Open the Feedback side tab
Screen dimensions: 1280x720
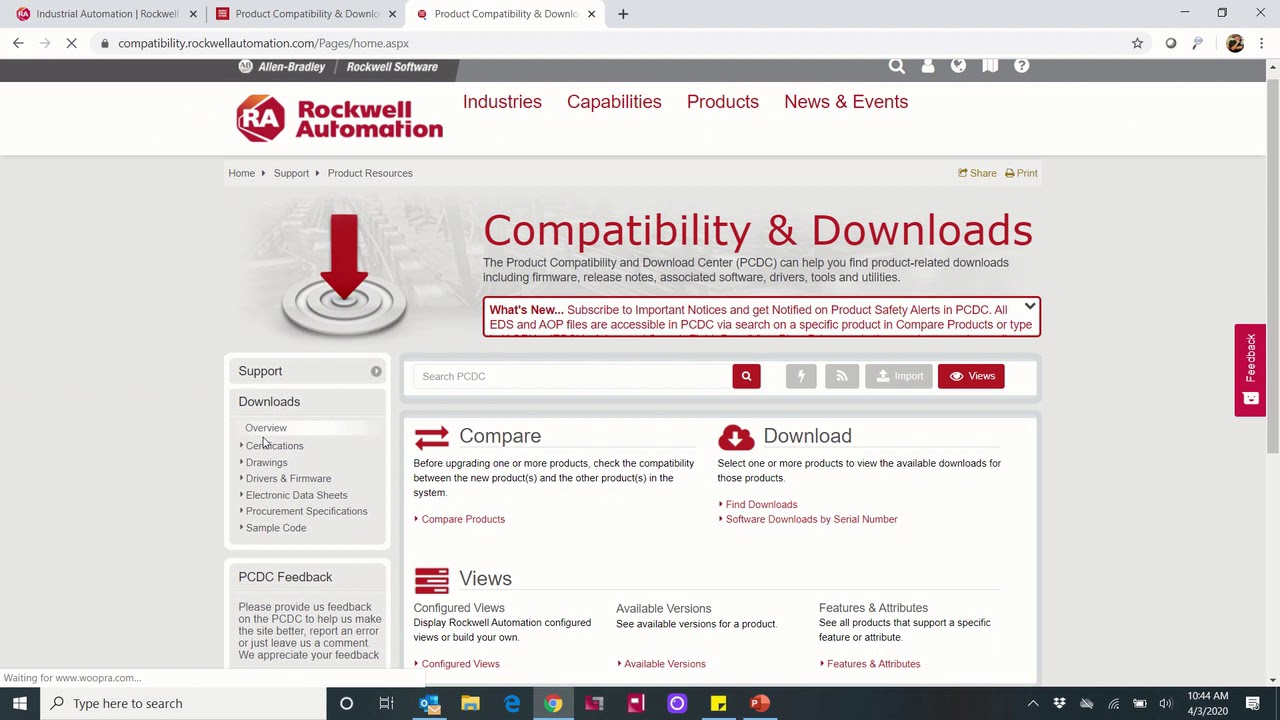[1250, 370]
